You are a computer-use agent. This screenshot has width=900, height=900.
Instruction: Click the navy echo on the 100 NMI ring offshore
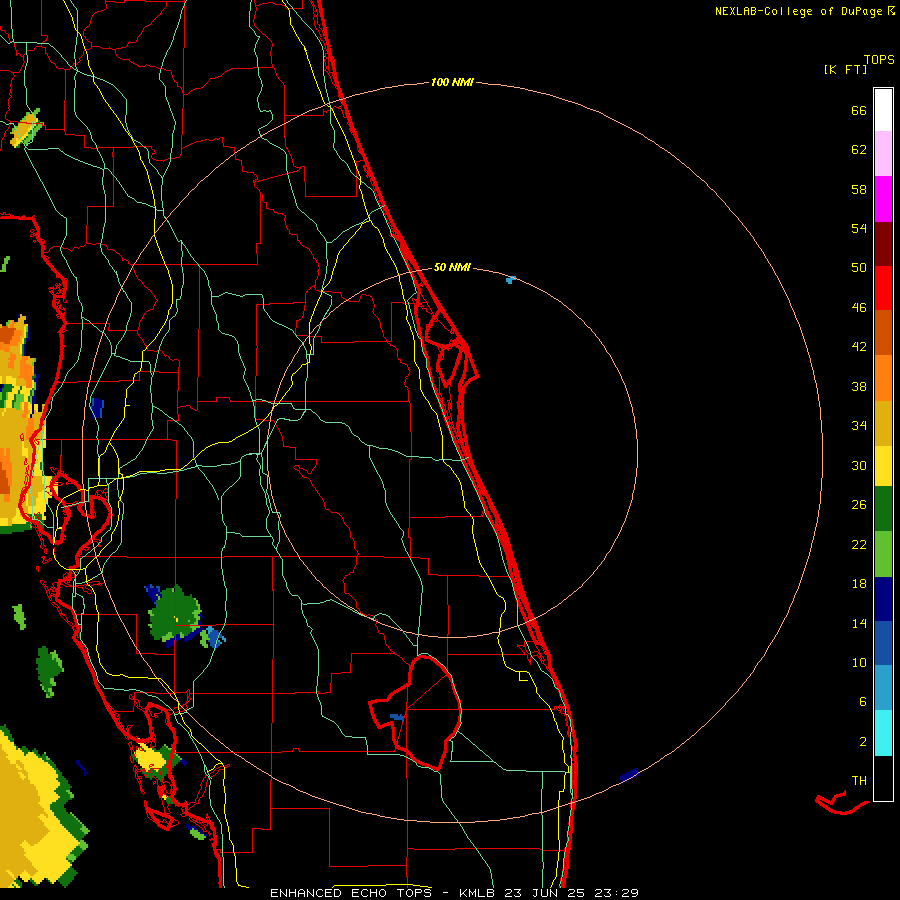coord(629,775)
